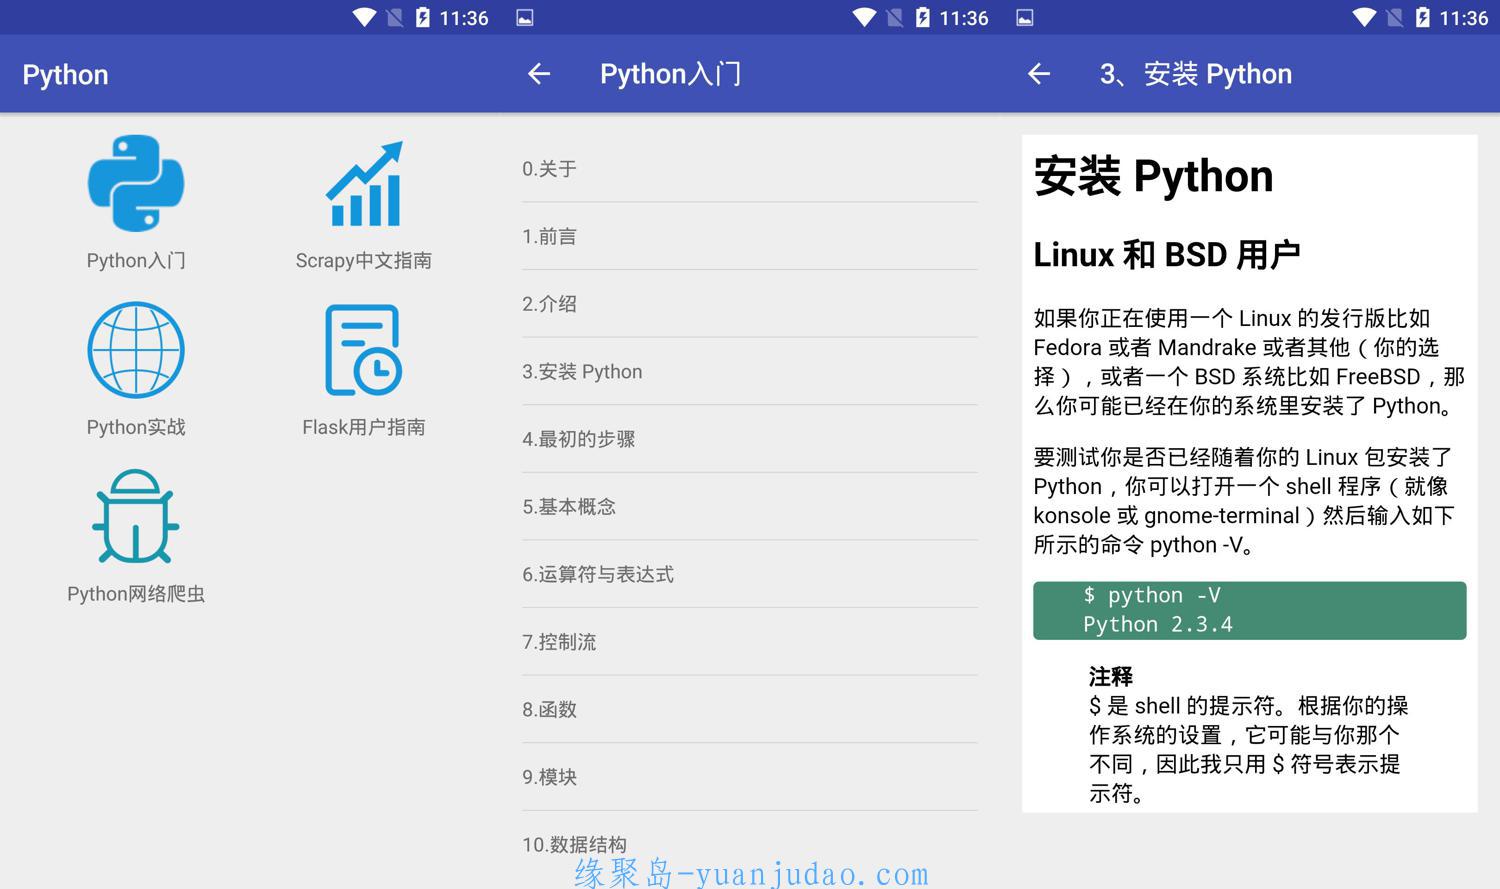The height and width of the screenshot is (889, 1500).
Task: Open chapter 8.函数
Action: 750,709
